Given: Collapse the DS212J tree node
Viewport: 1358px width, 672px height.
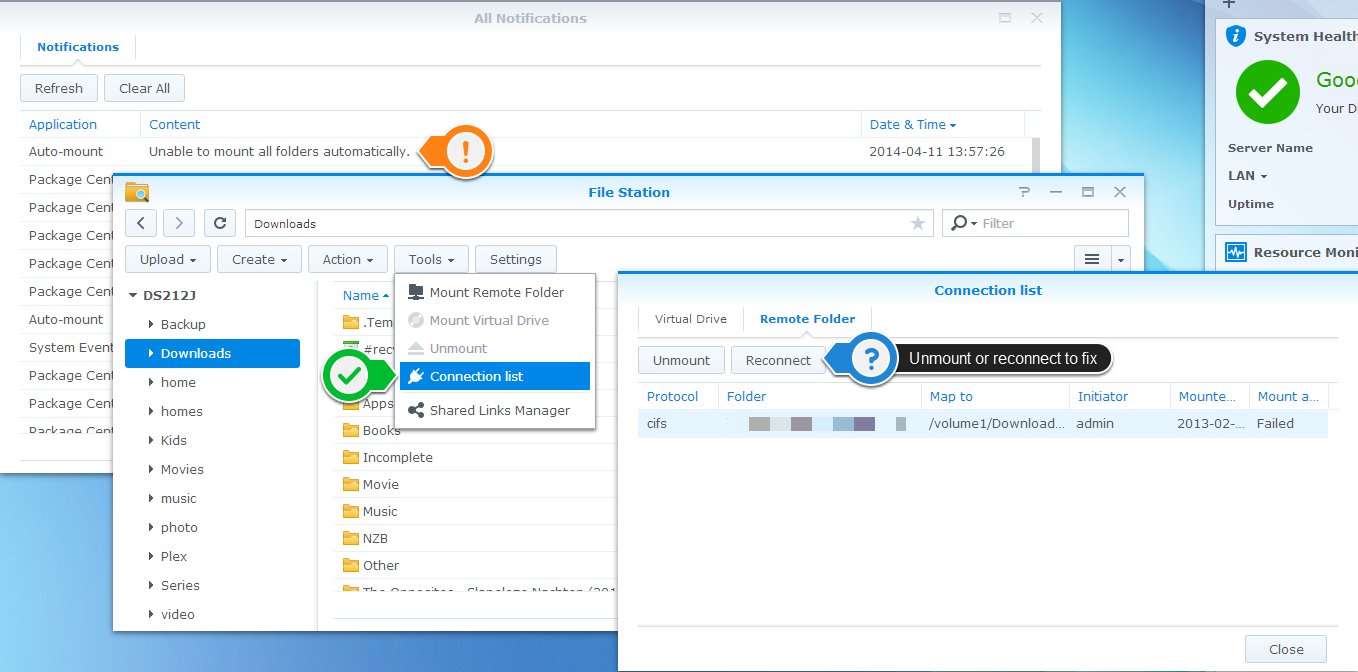Looking at the screenshot, I should (x=134, y=296).
